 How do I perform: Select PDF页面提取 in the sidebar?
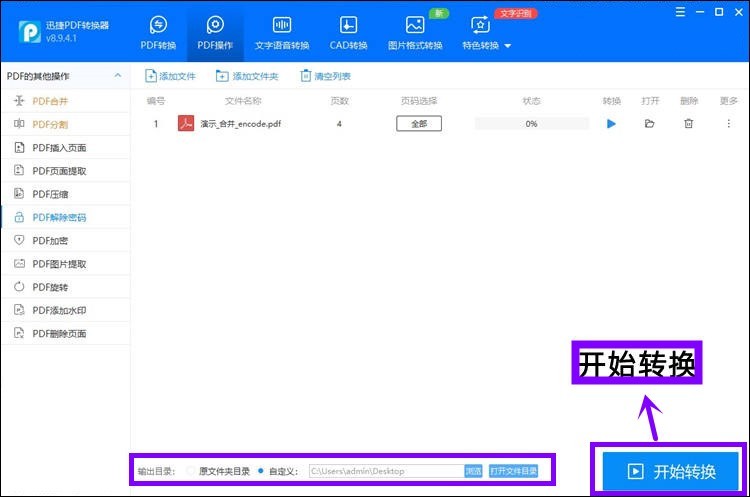(66, 171)
